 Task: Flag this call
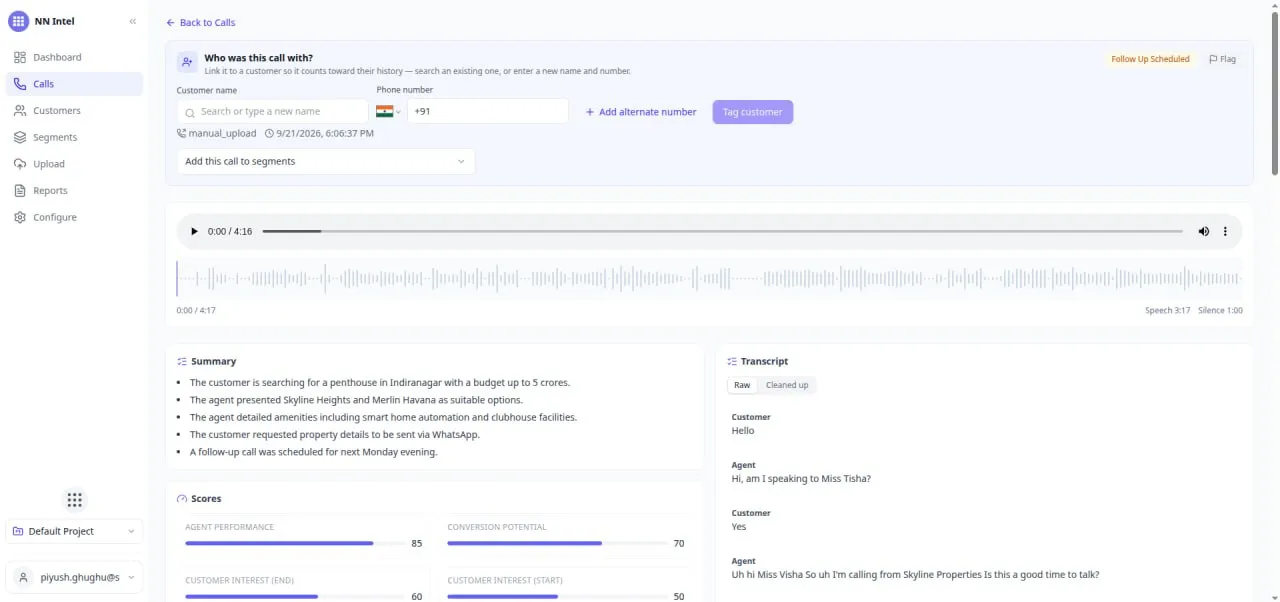1222,59
